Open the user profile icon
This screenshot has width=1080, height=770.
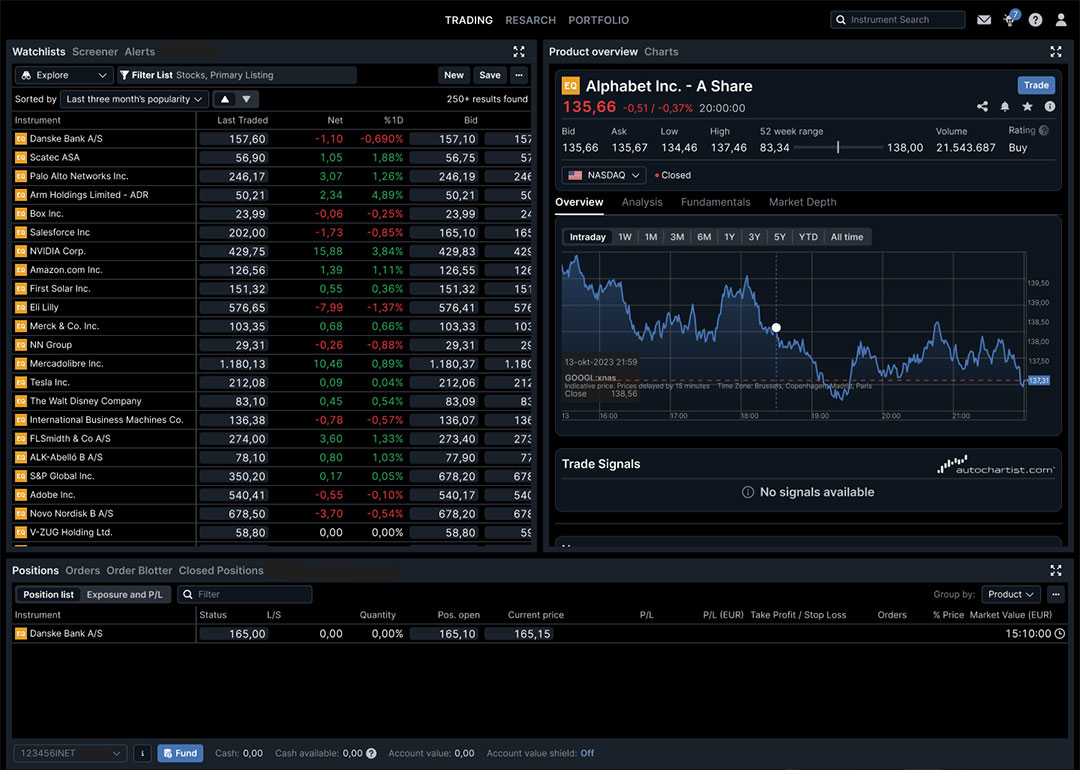point(1061,20)
